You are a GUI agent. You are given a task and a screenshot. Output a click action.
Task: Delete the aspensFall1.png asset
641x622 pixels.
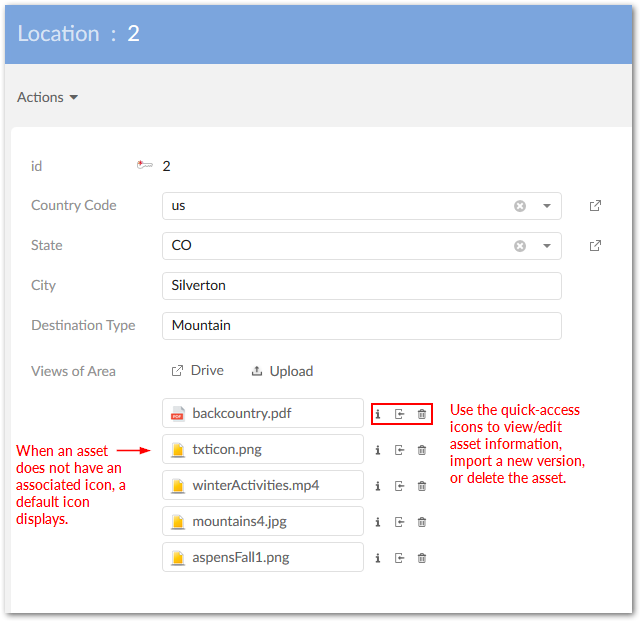click(422, 558)
